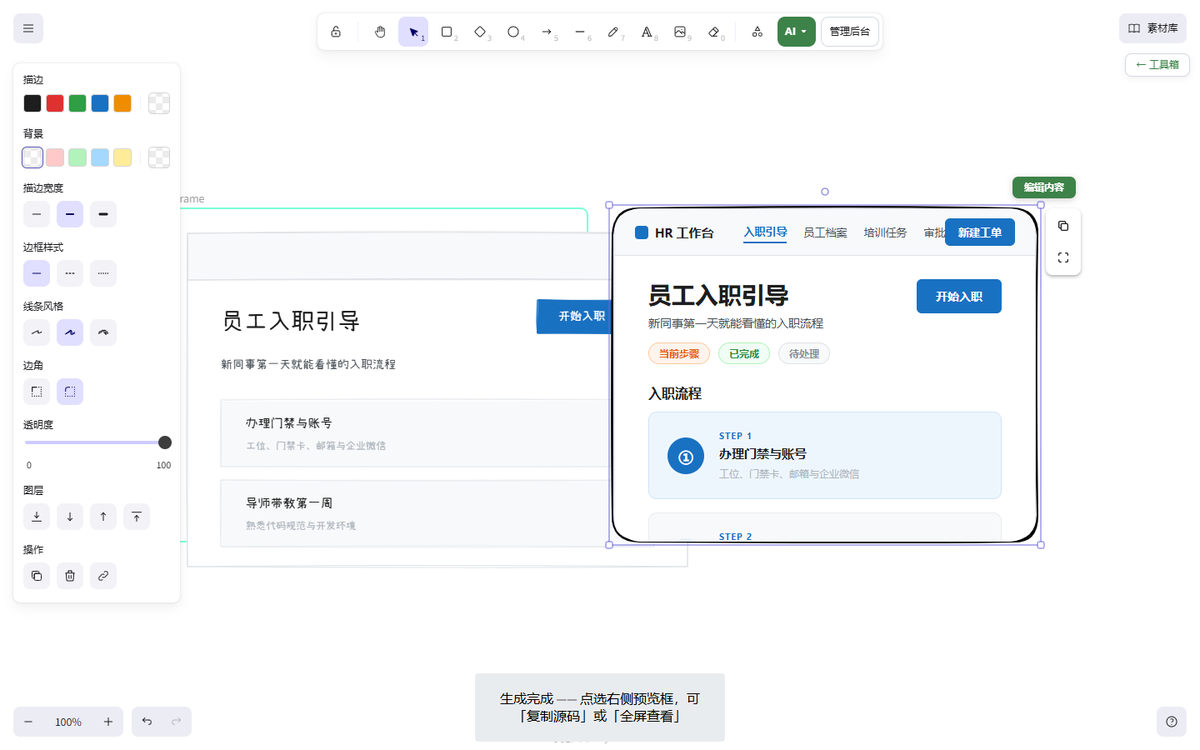Select sharp corner option
Screen dimensions: 1200x750
coord(37,392)
